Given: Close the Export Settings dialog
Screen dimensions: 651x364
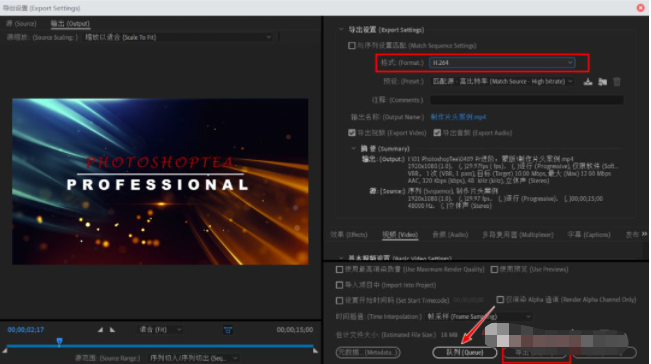Looking at the screenshot, I should (x=640, y=7).
